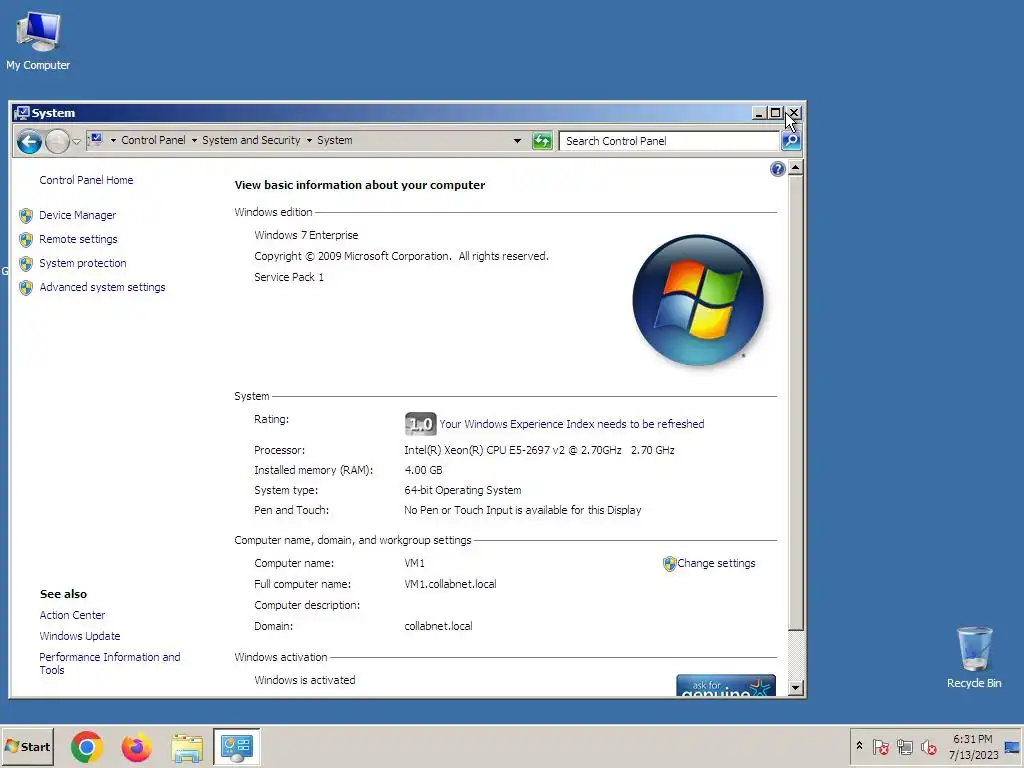Open the recent pages dropdown beside Forward
1024x768 pixels.
(x=76, y=141)
